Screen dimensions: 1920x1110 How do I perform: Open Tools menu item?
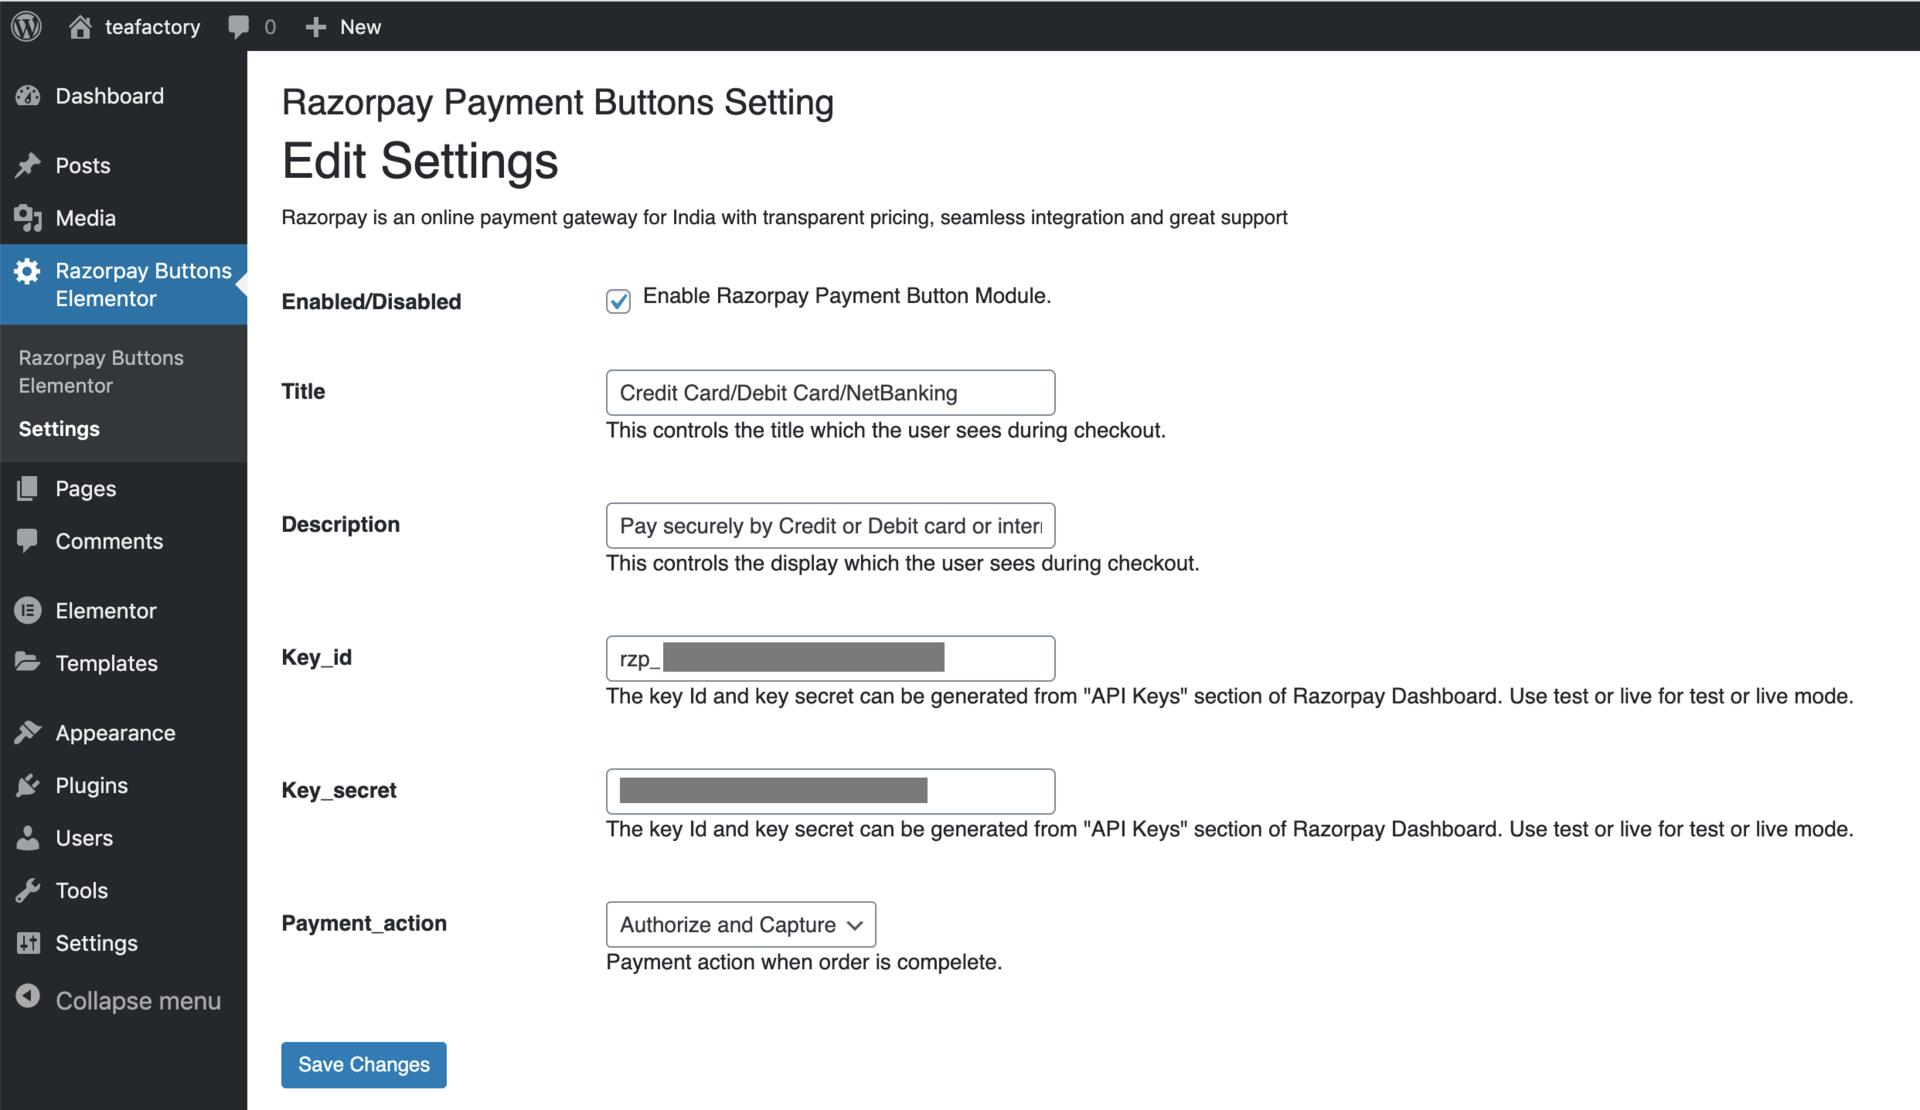click(x=124, y=890)
